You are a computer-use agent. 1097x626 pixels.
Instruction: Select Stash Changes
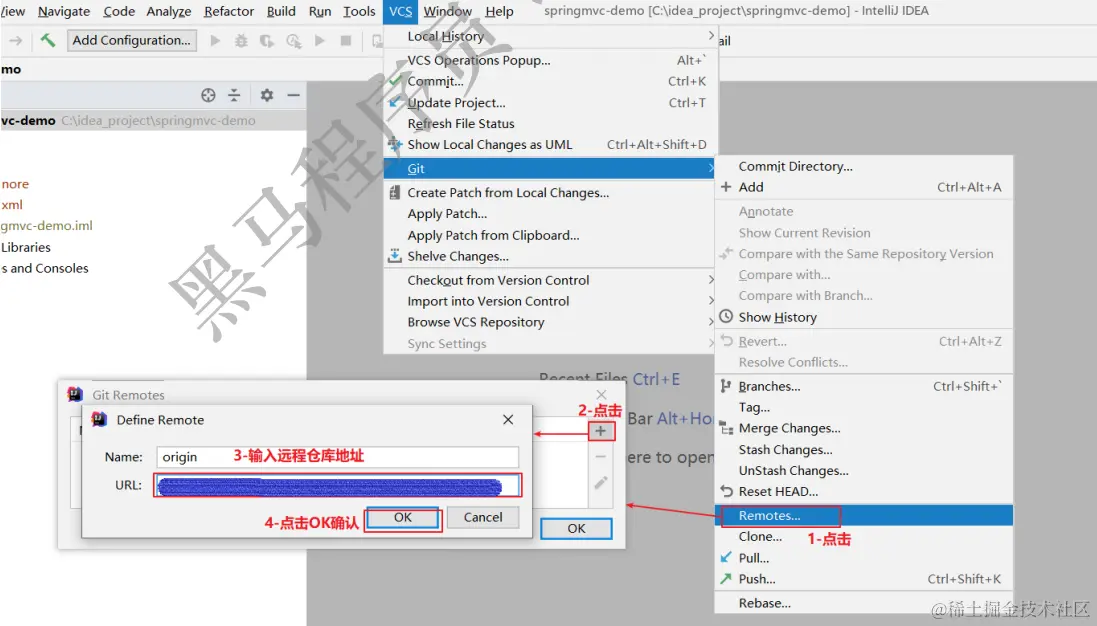pyautogui.click(x=864, y=450)
